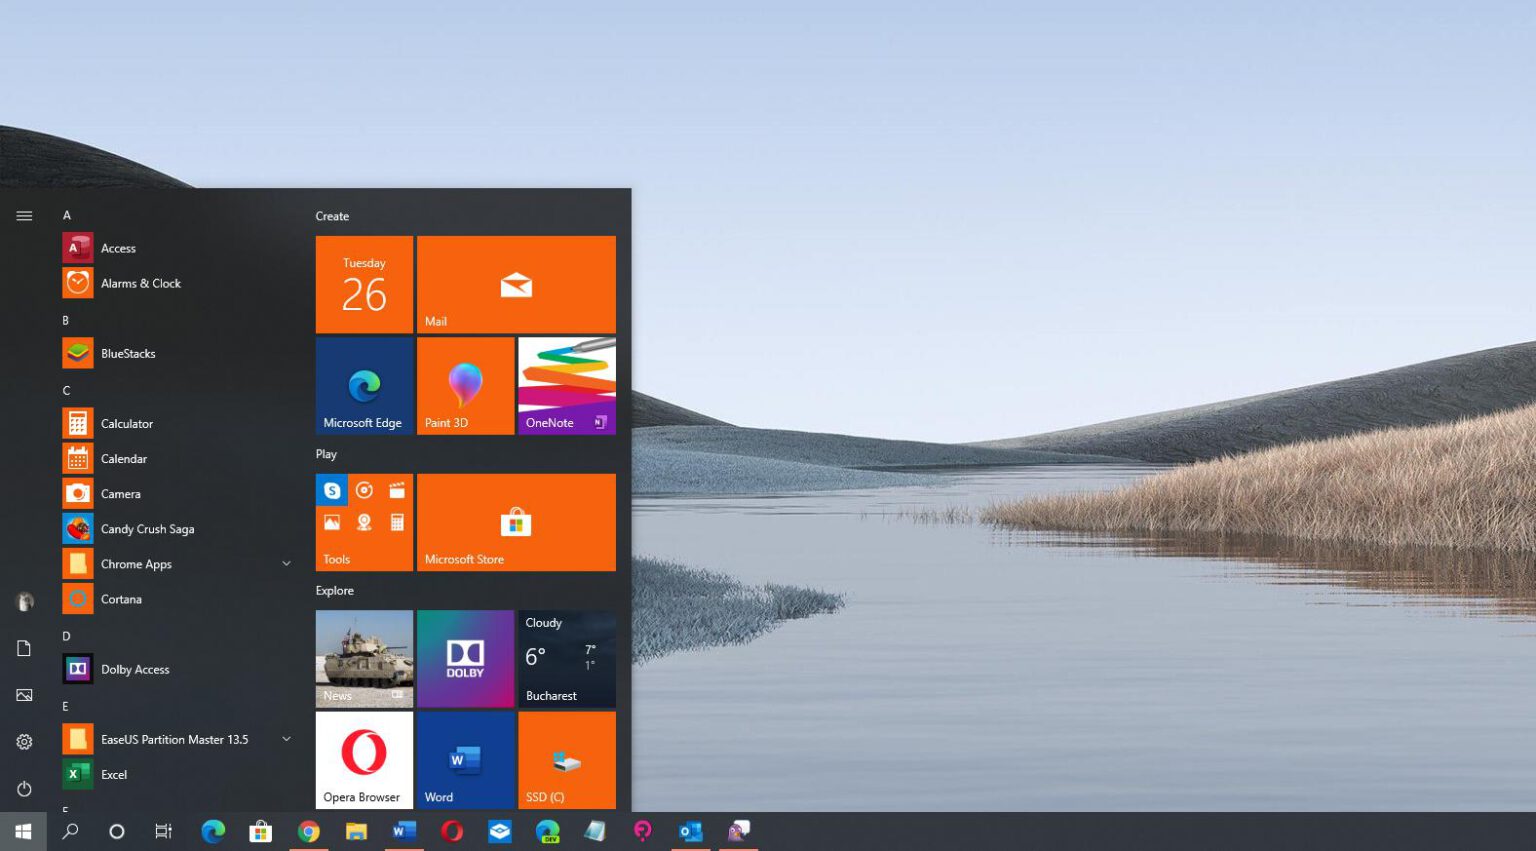
Task: Click the Power icon in Start rail
Action: (x=24, y=789)
